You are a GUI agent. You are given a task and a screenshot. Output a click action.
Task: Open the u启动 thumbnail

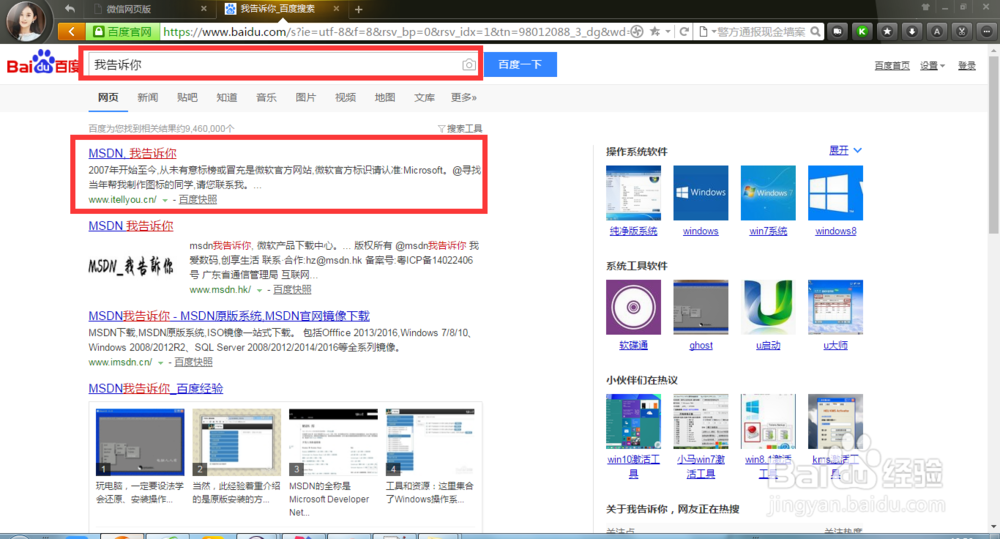tap(768, 307)
